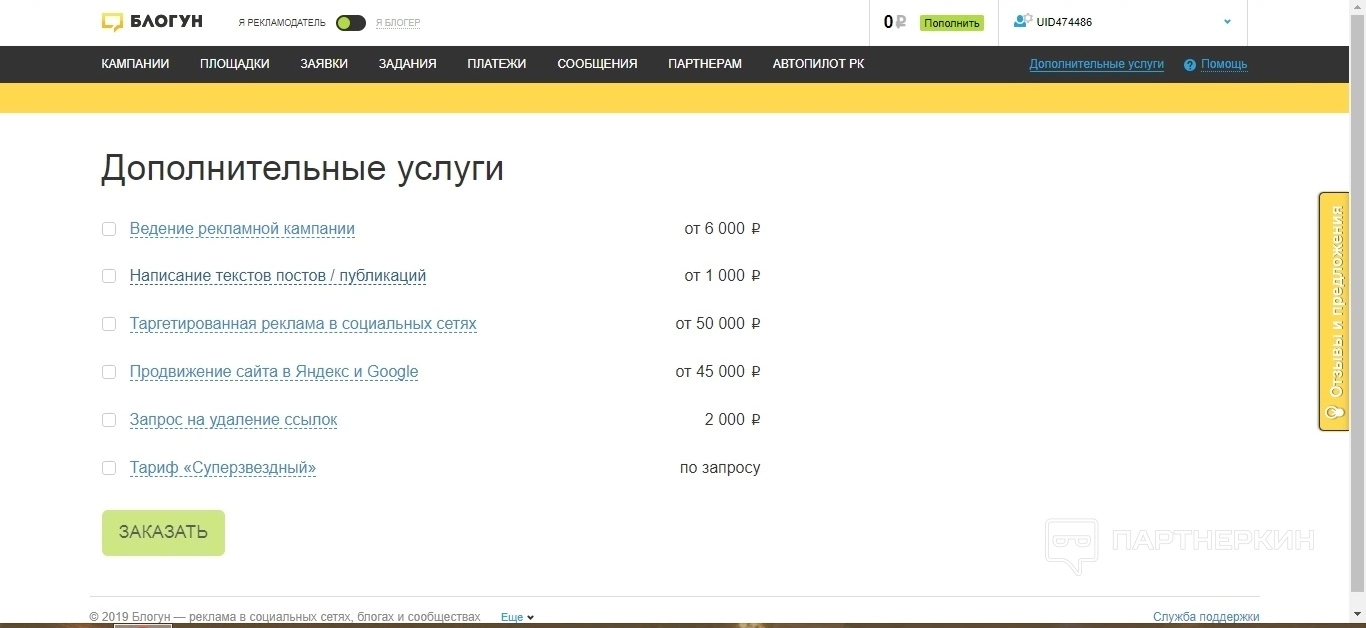This screenshot has height=628, width=1366.
Task: Check the Ведение рекламной кампании checkbox
Action: click(x=109, y=229)
